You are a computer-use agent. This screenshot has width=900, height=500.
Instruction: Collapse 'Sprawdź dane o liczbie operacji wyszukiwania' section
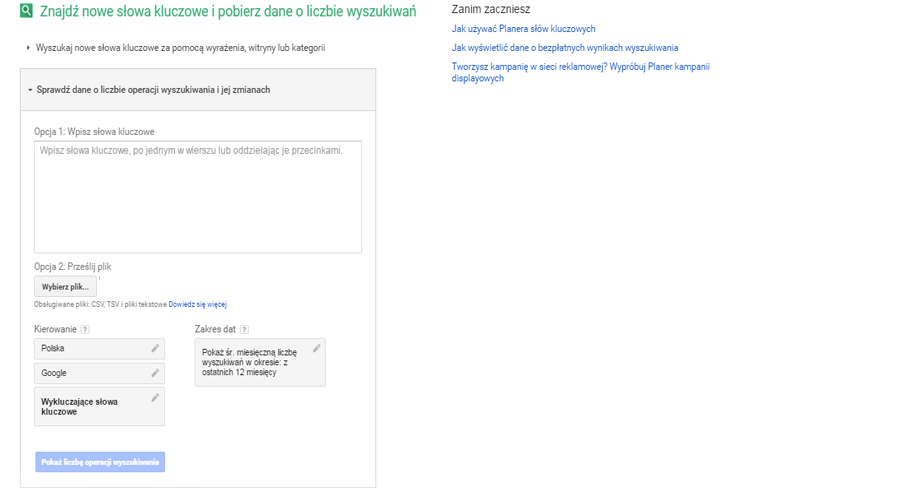[x=153, y=90]
